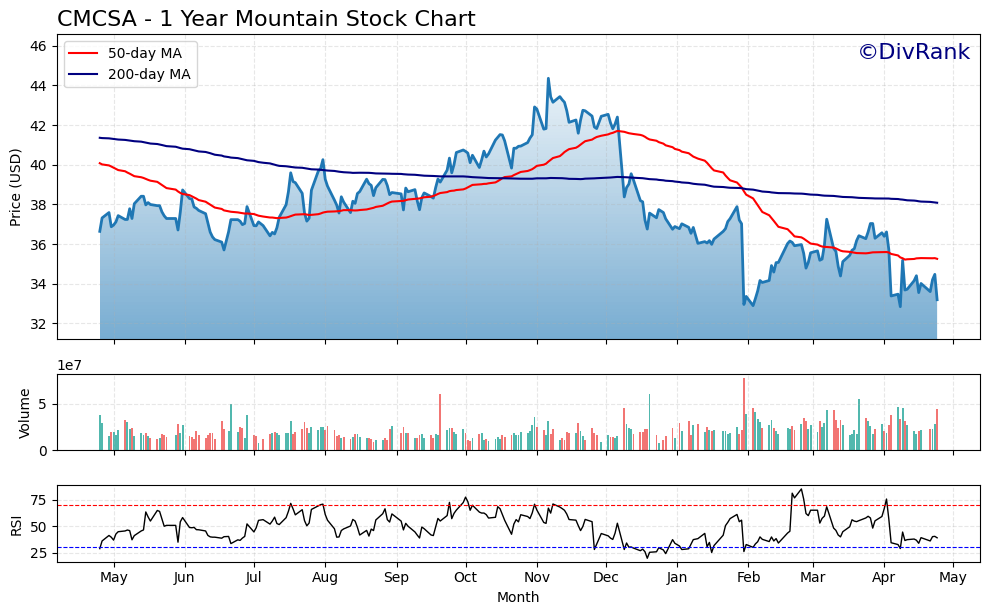The width and height of the screenshot is (989, 615).
Task: Click the 36 price tick label
Action: (x=38, y=245)
